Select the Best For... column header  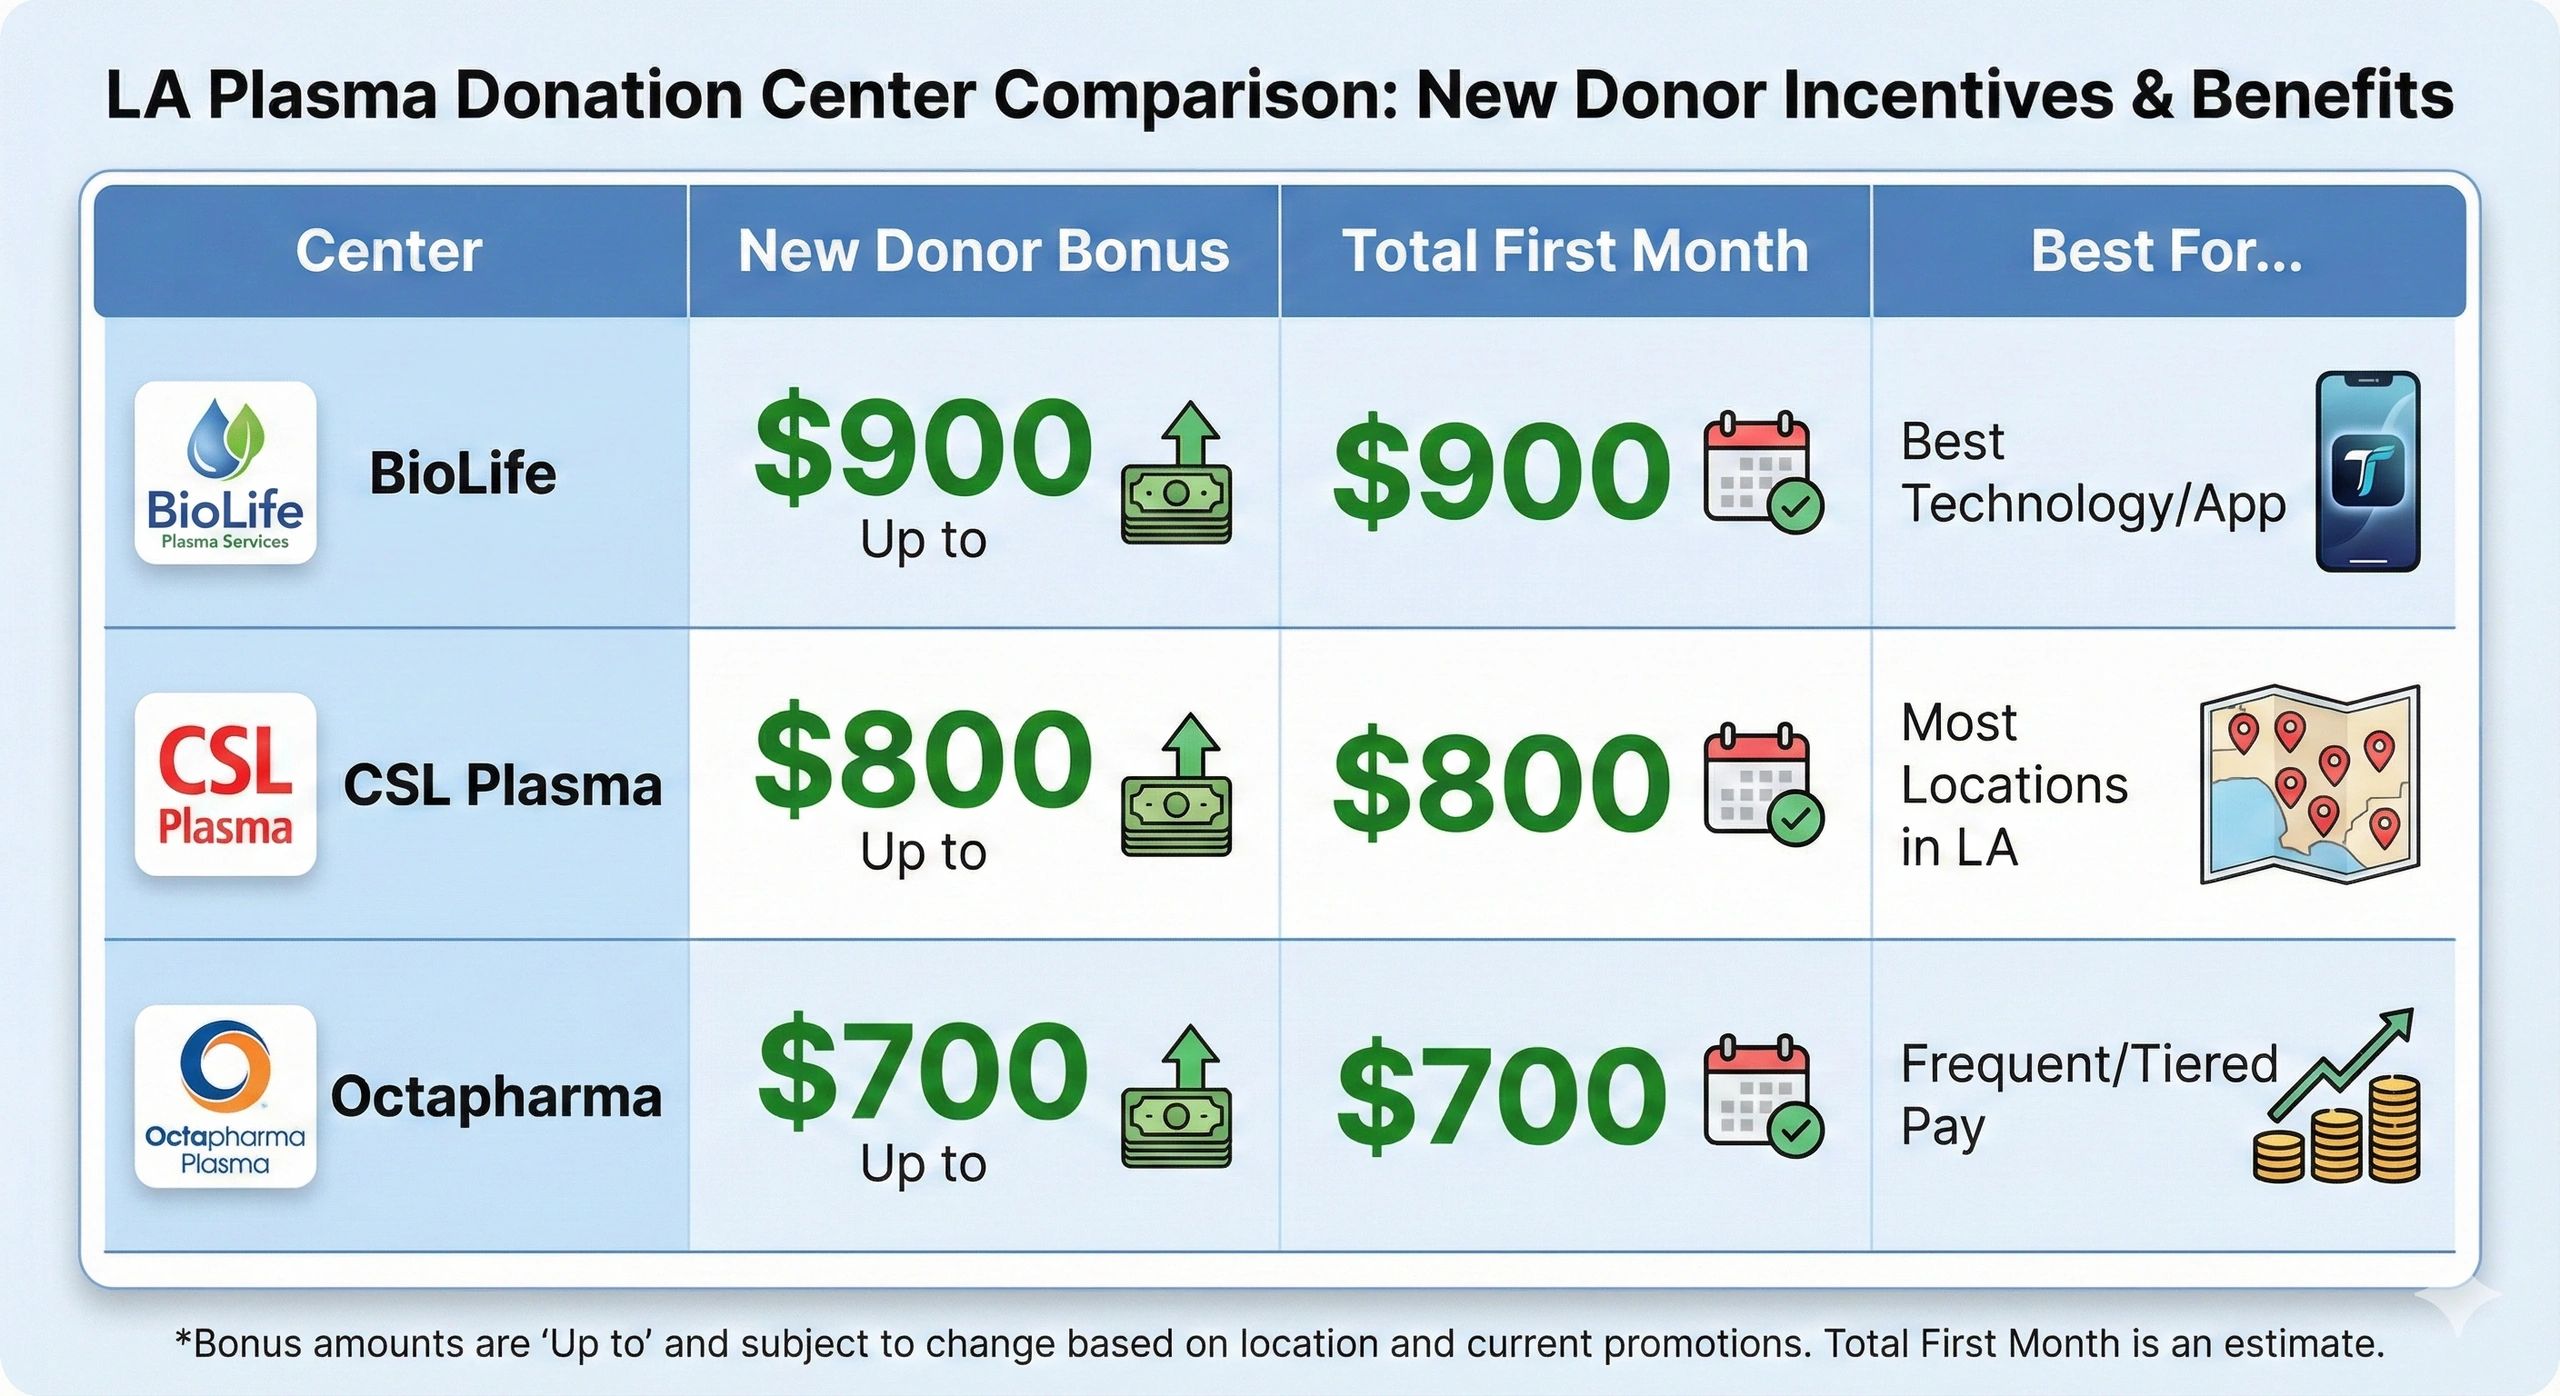point(2166,251)
